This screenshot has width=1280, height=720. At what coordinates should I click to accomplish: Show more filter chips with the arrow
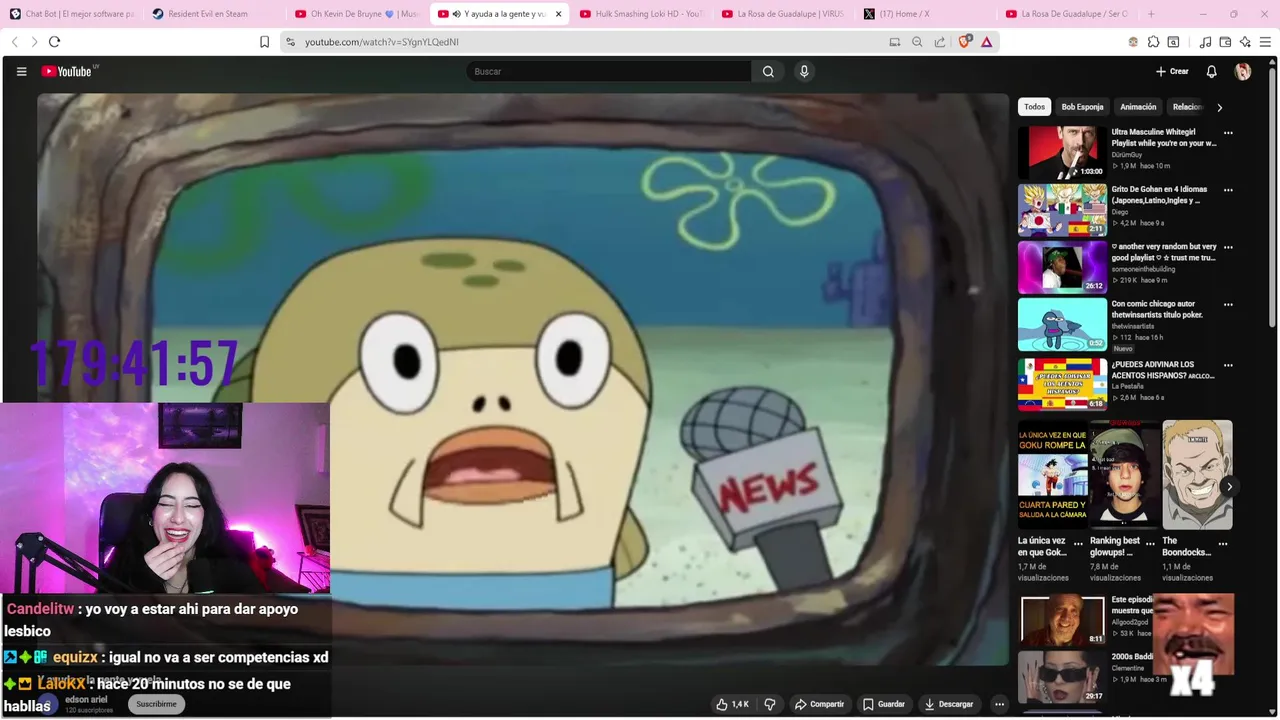1219,107
